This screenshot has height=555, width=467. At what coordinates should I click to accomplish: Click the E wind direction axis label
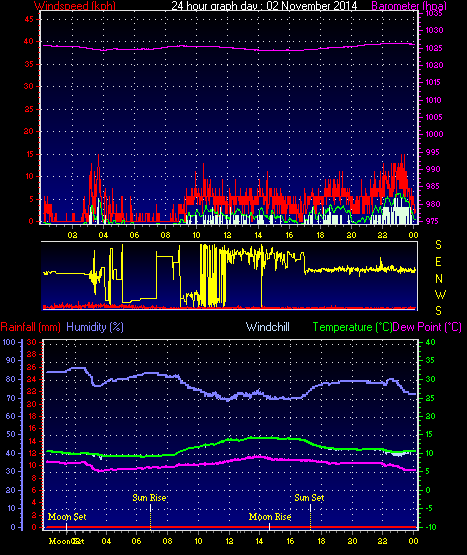point(438,262)
